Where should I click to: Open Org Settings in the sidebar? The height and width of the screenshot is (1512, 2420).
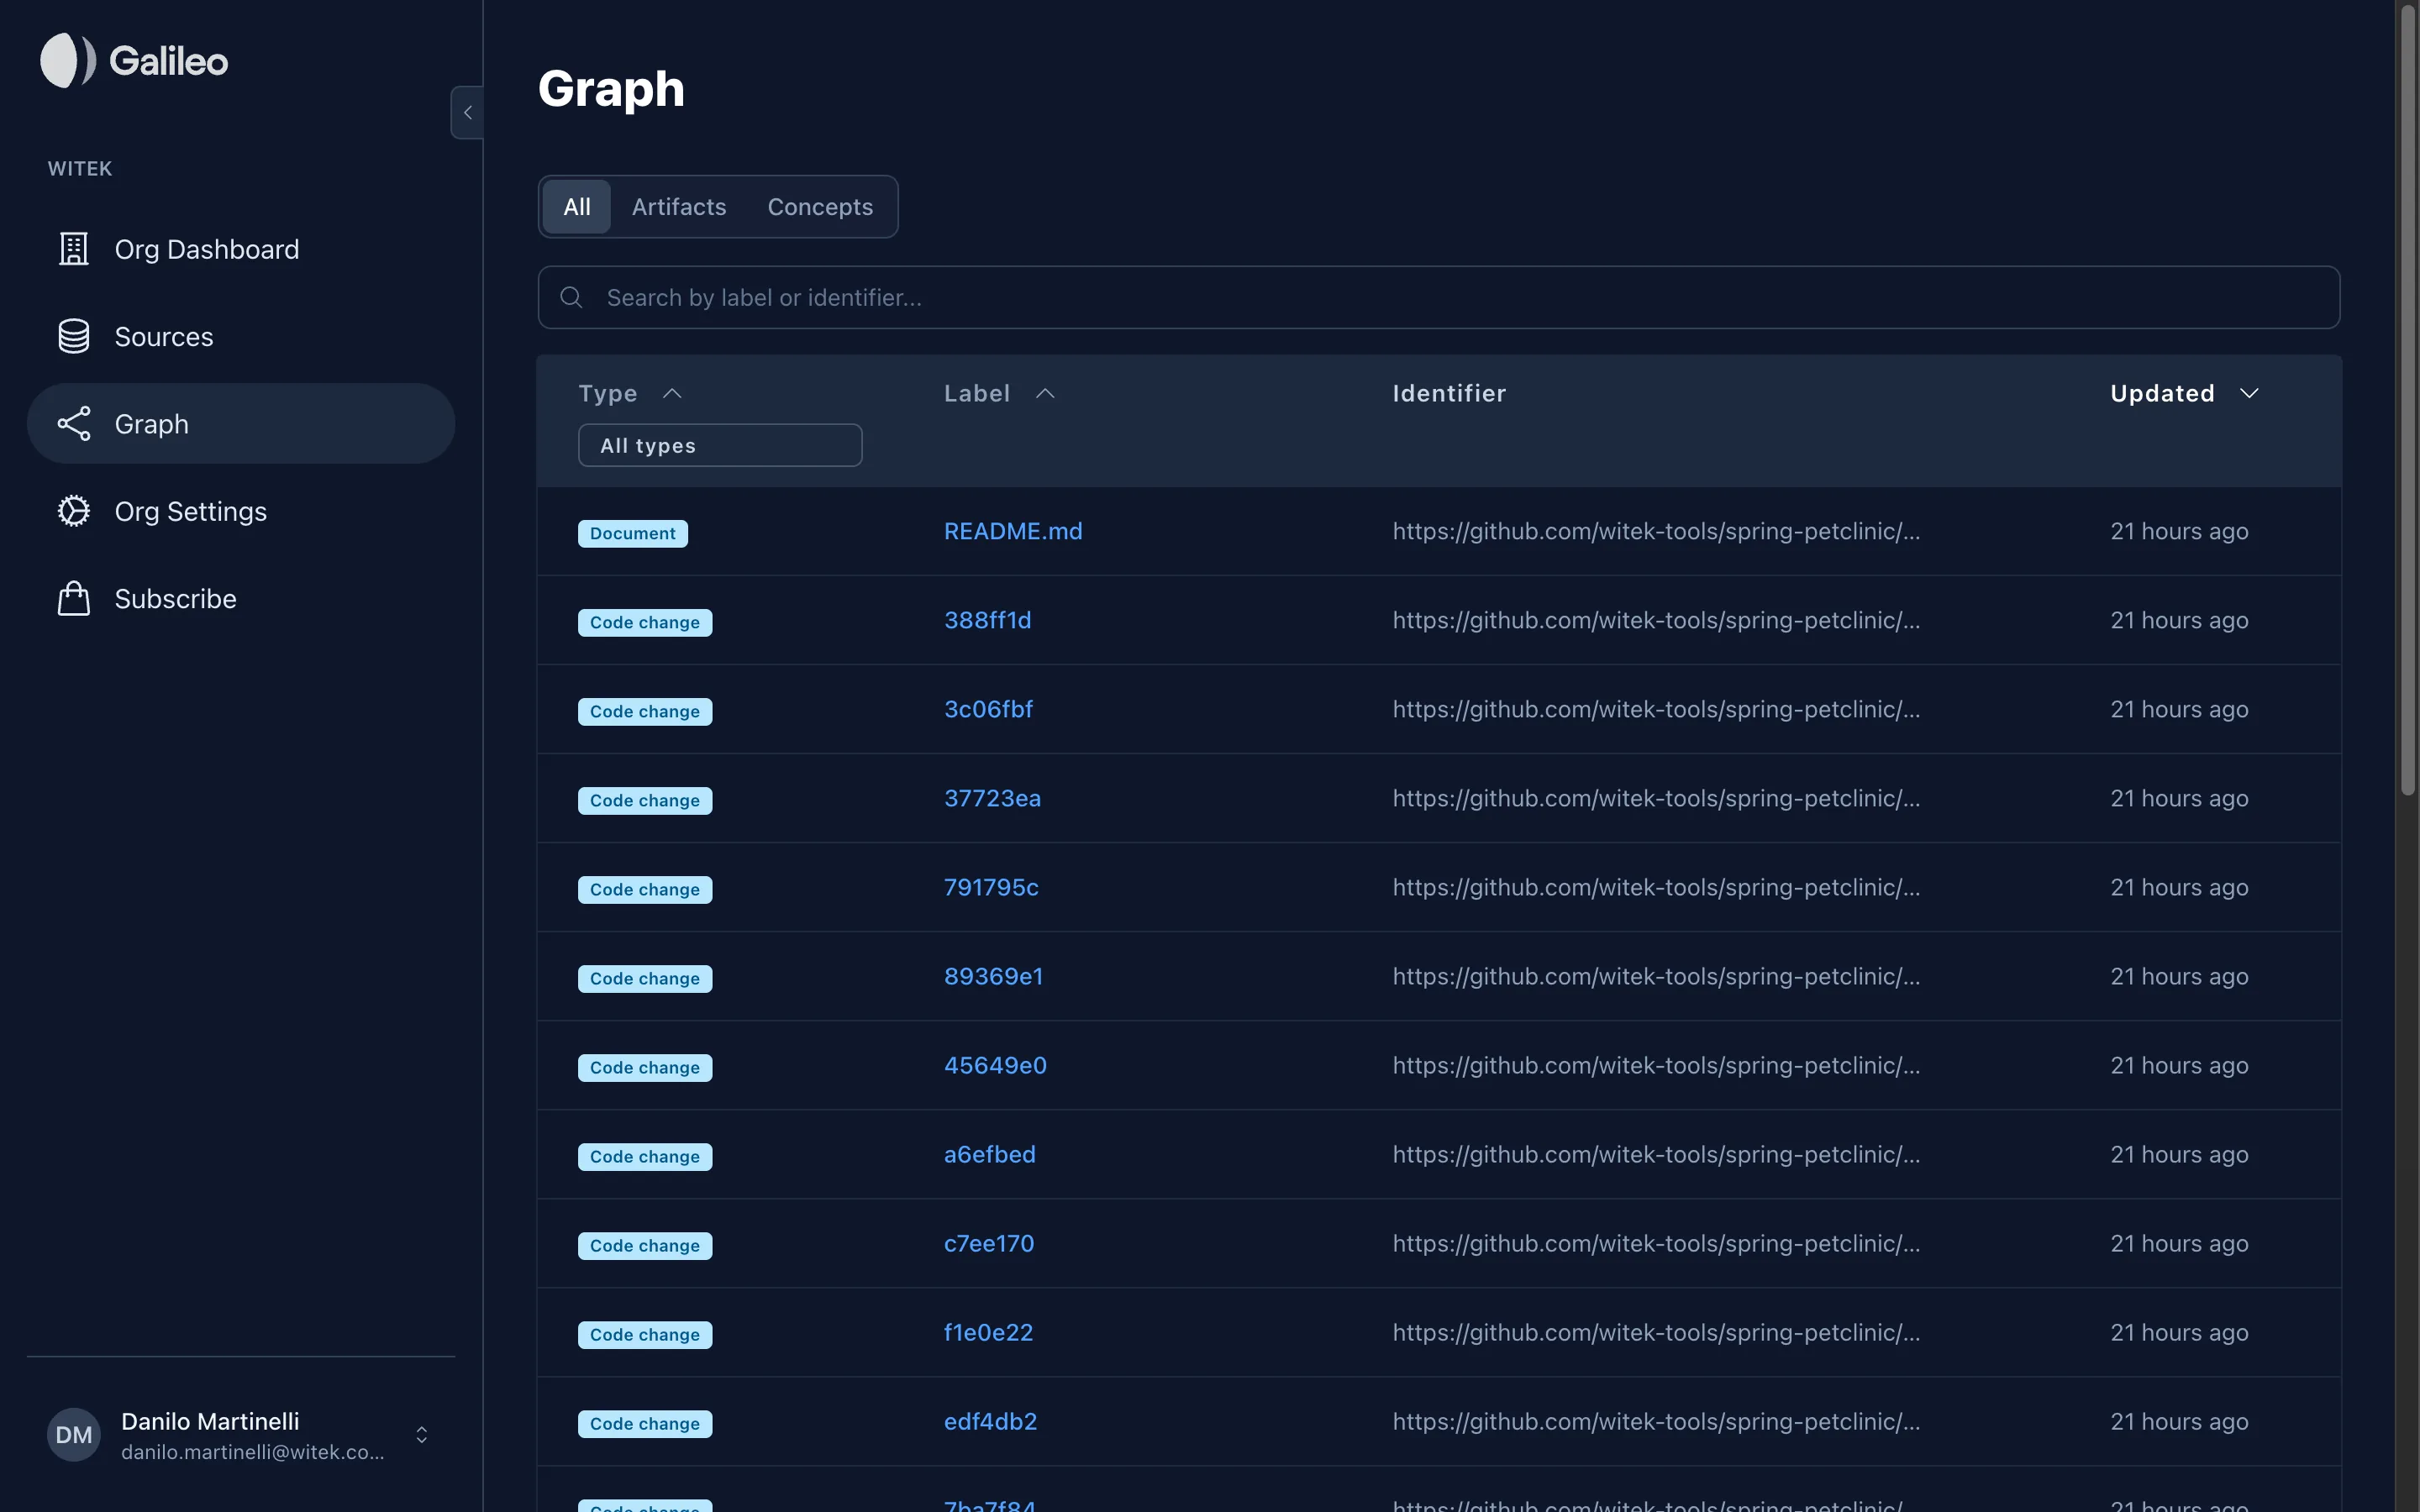241,511
